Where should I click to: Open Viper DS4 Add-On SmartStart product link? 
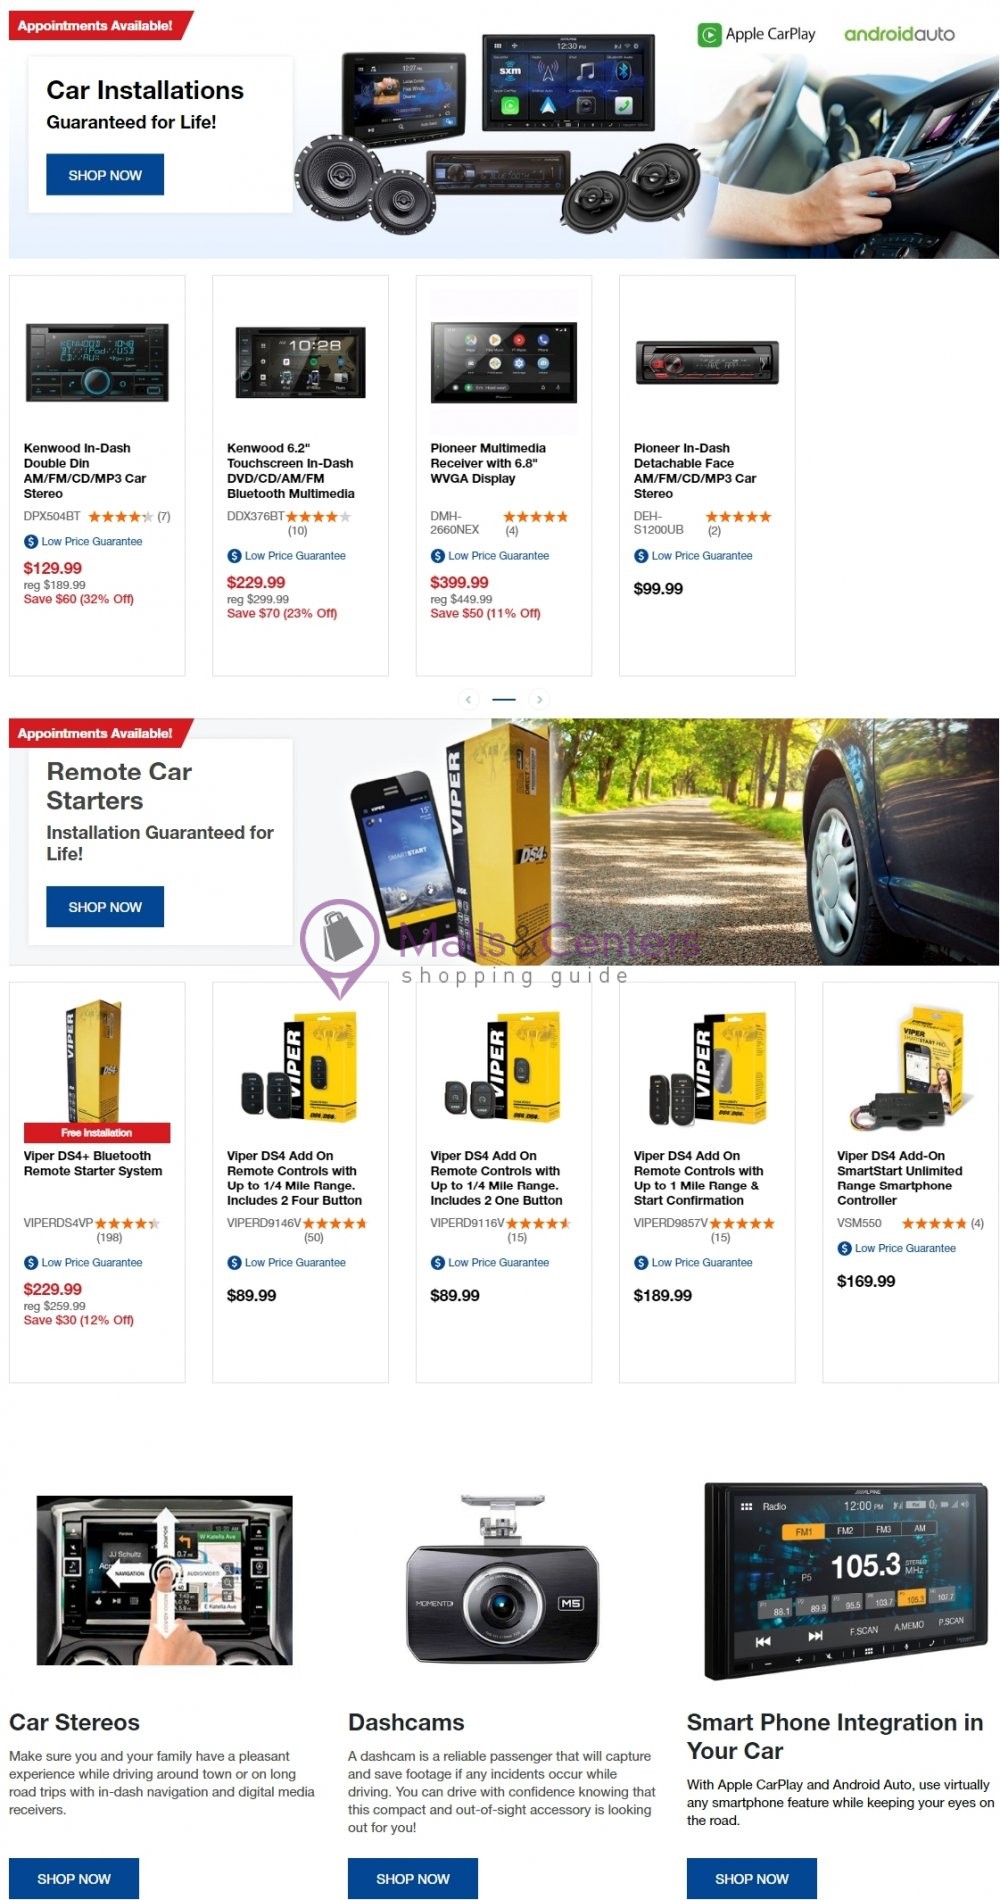click(900, 1178)
